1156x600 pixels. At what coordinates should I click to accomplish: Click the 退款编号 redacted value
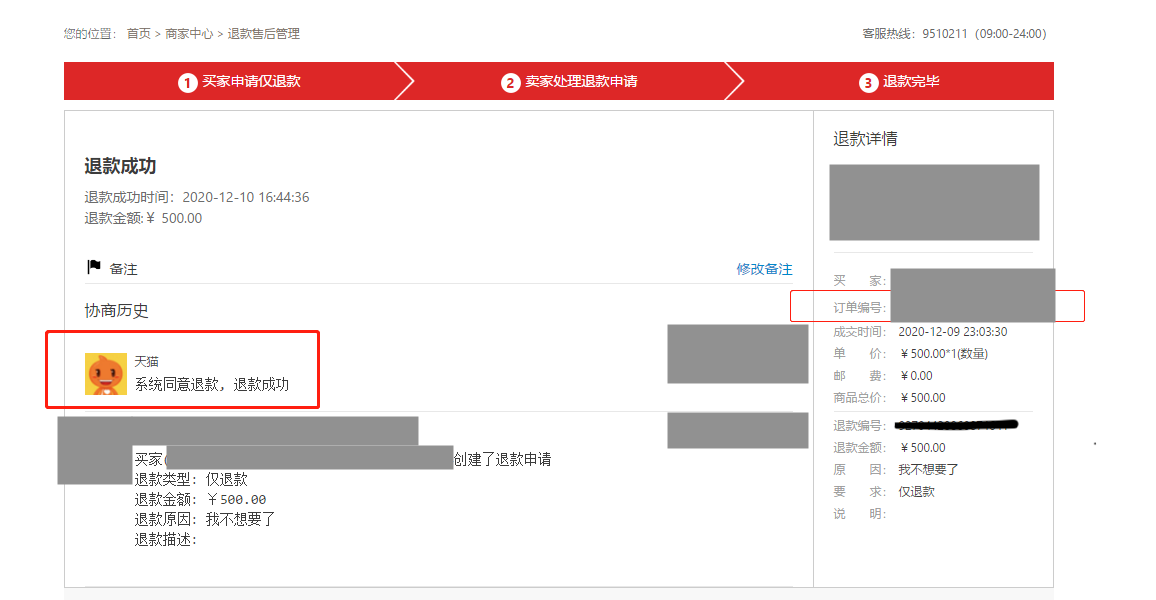(x=956, y=425)
